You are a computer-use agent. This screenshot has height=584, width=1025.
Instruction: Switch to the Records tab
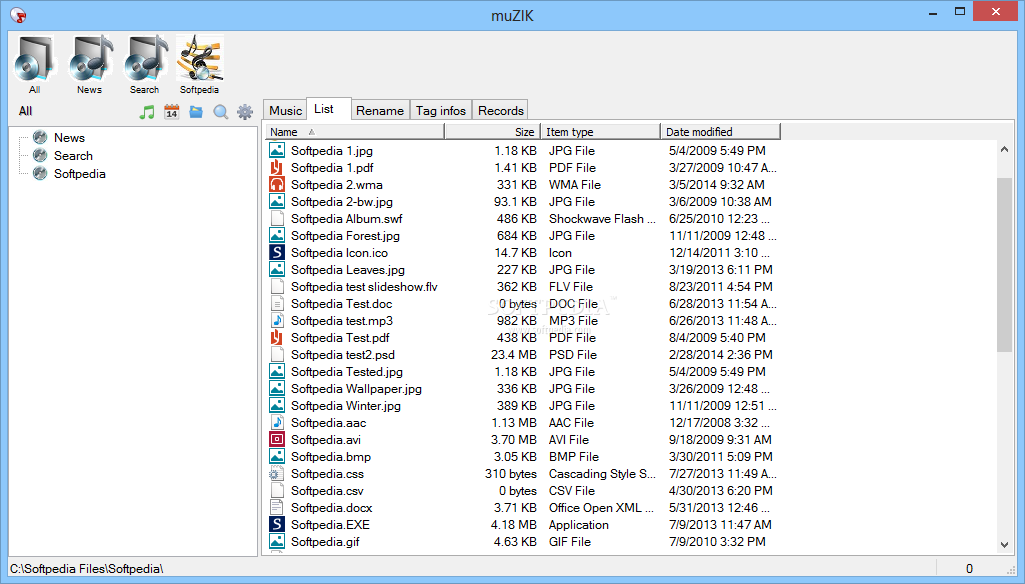501,111
